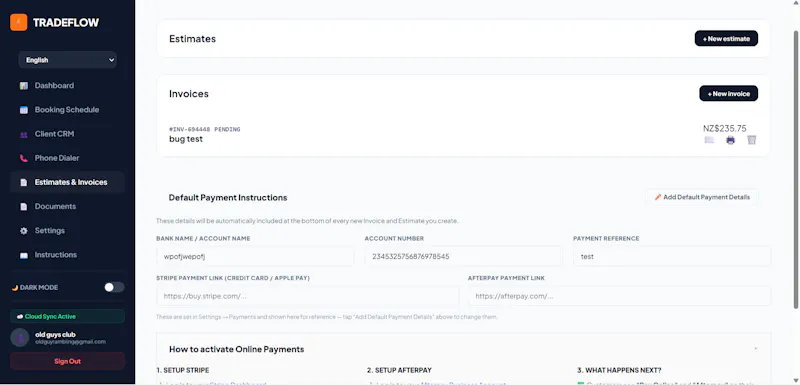Email the bug test invoice
The height and width of the screenshot is (385, 800).
pos(709,140)
